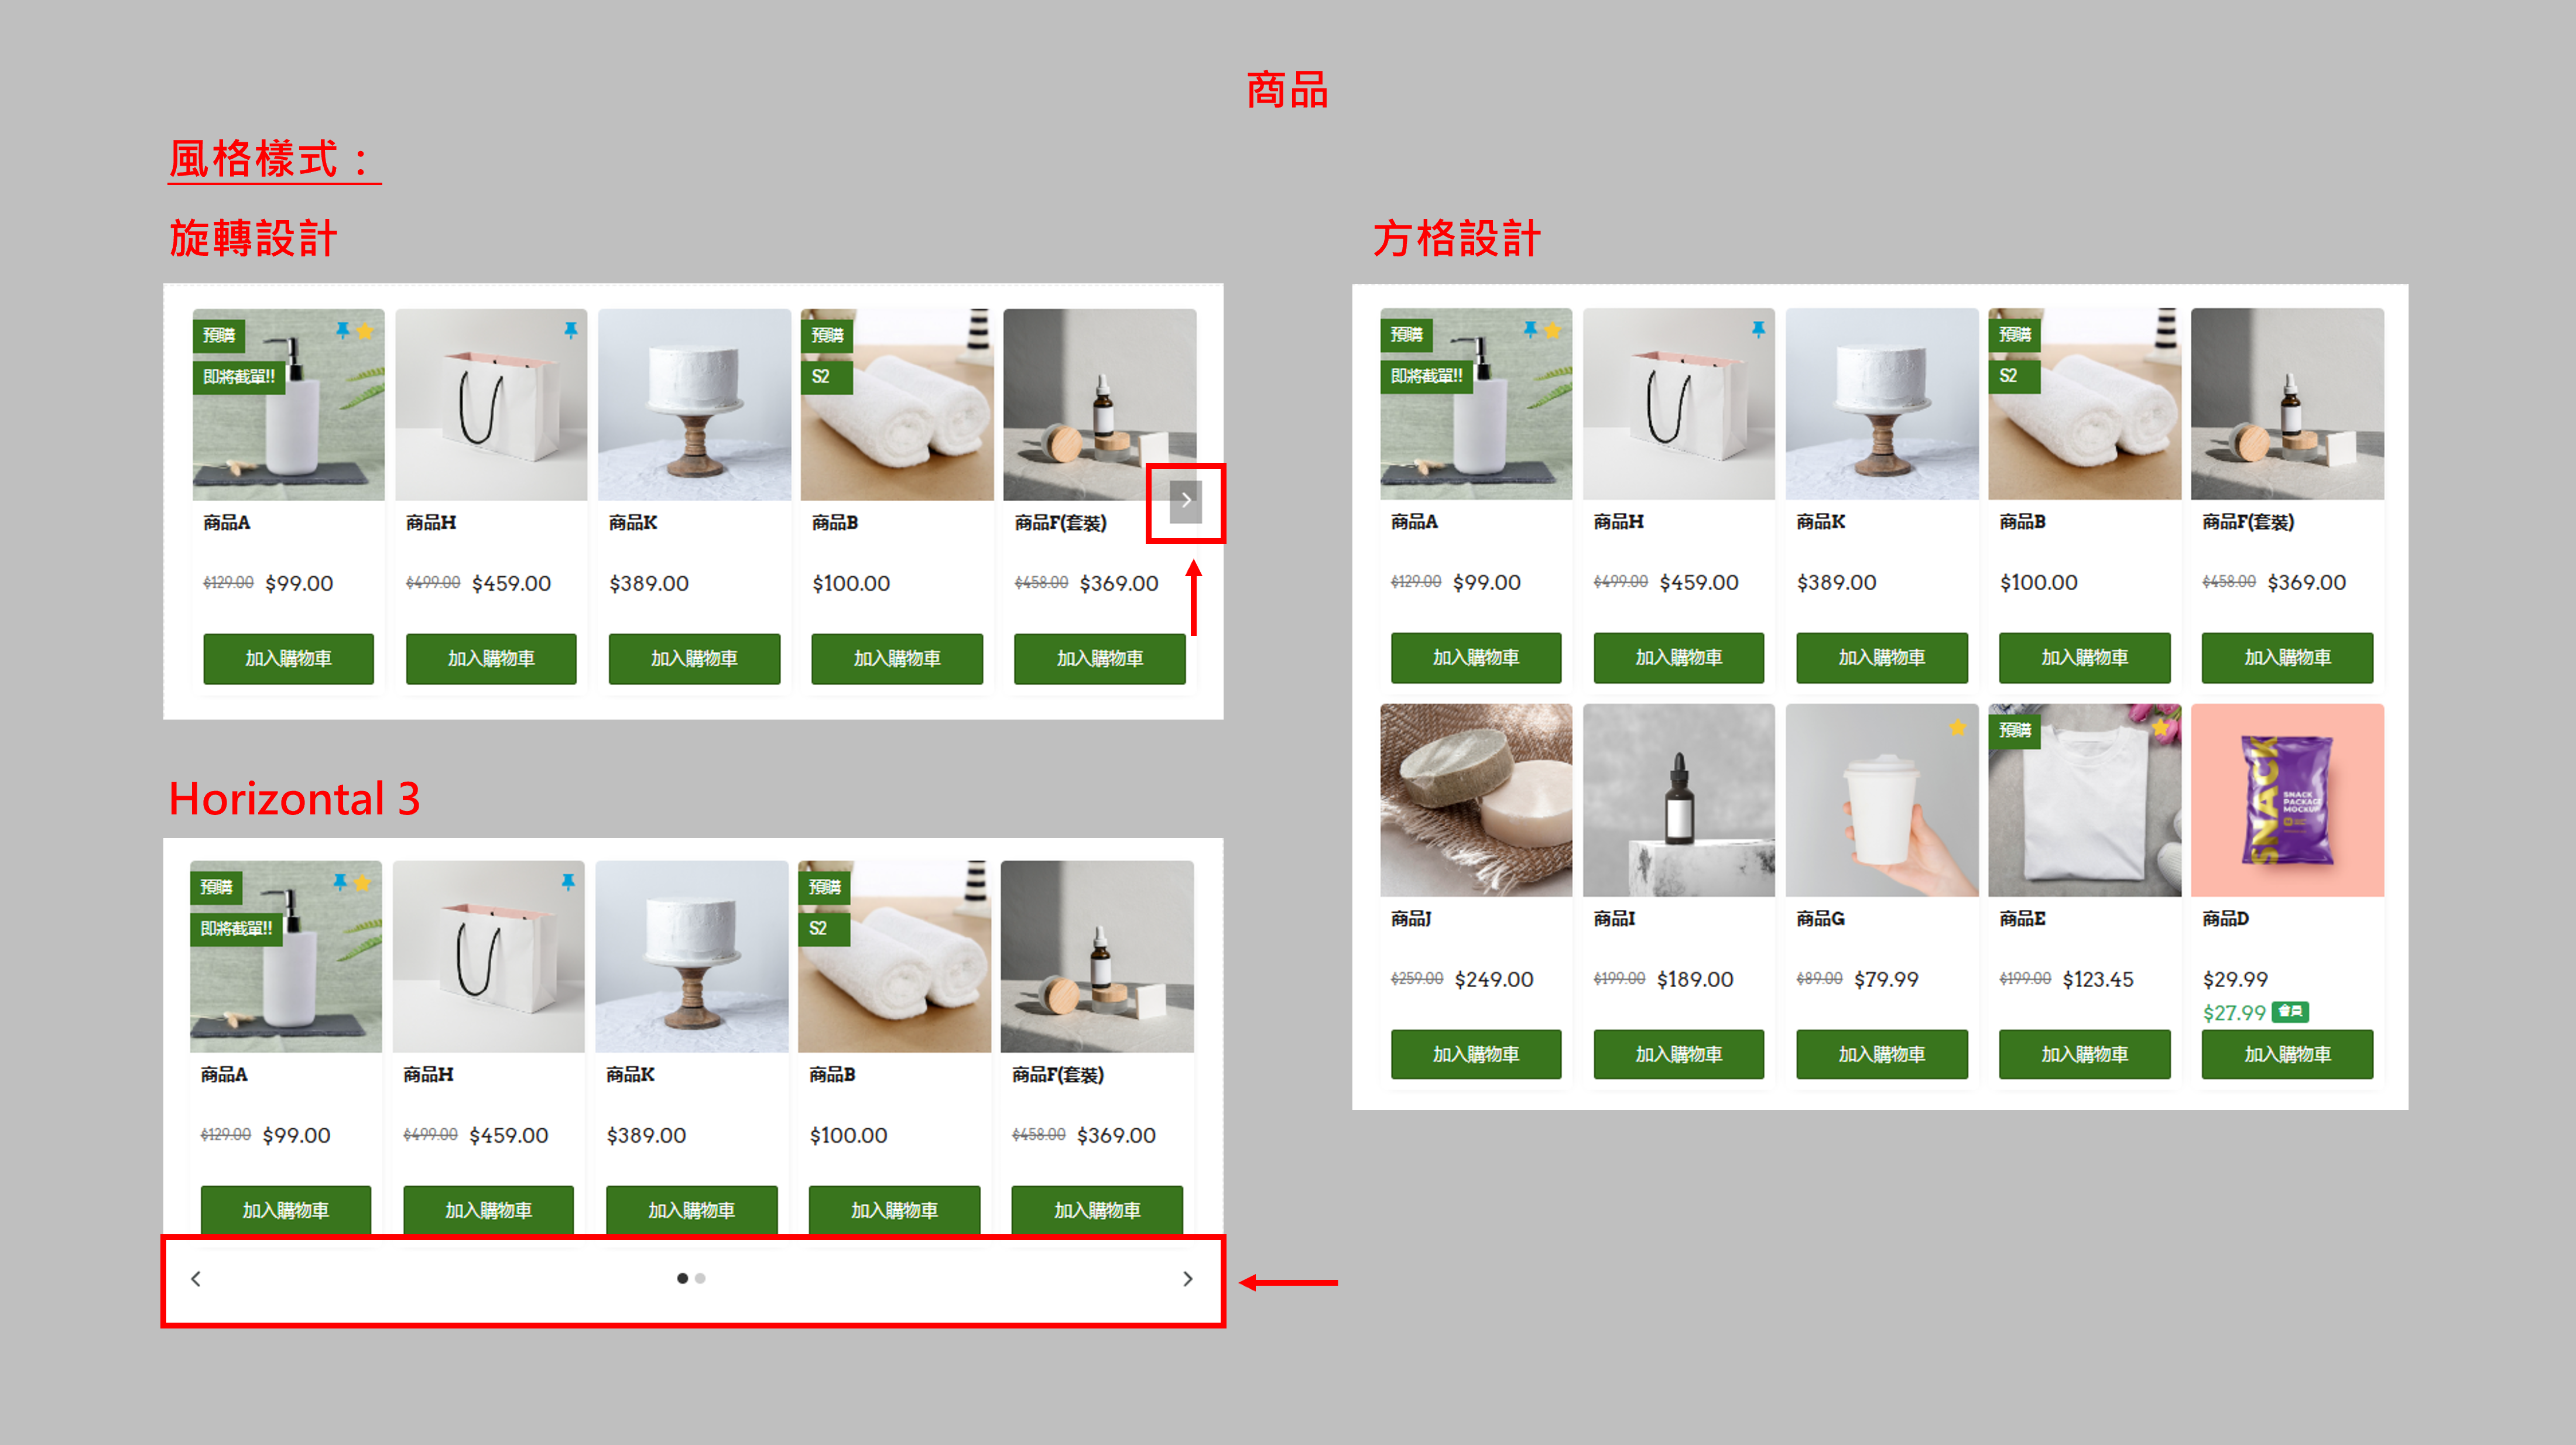Add 商品B to cart in Horizontal 3
The image size is (2576, 1445).
pos(894,1210)
